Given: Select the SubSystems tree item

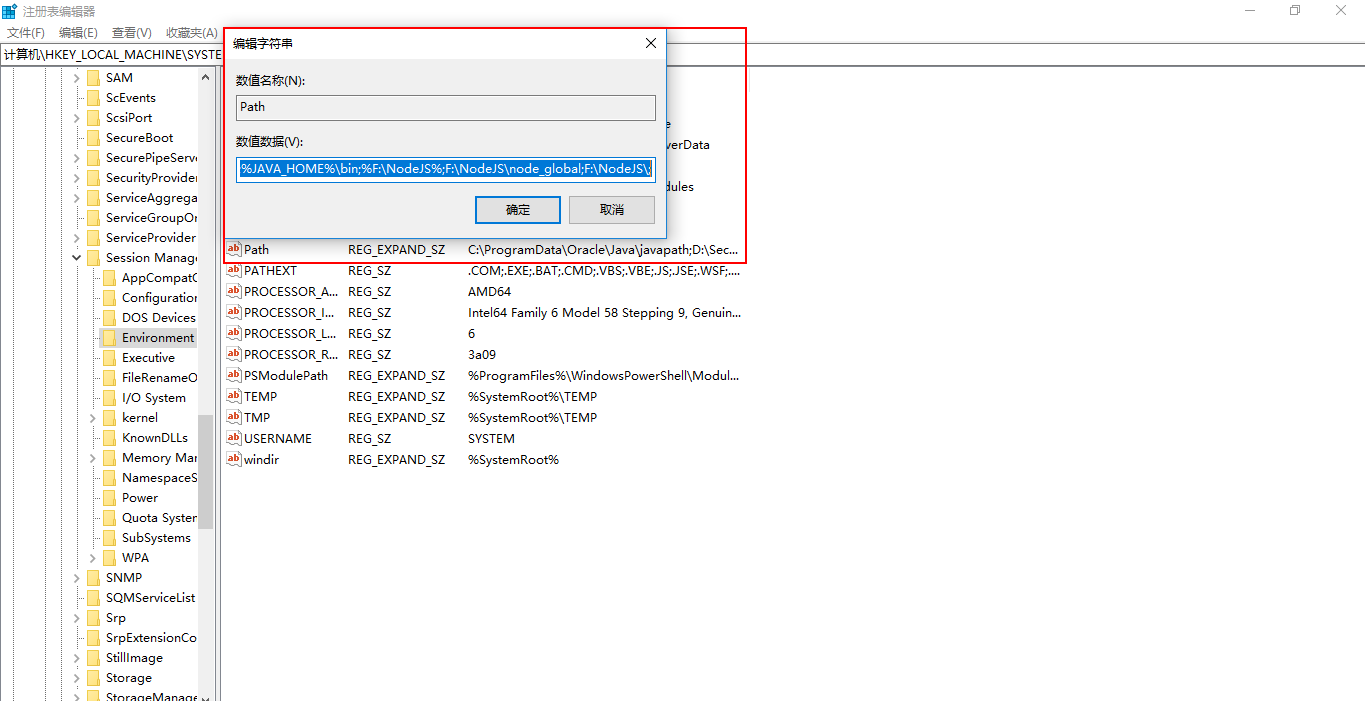Looking at the screenshot, I should (156, 538).
